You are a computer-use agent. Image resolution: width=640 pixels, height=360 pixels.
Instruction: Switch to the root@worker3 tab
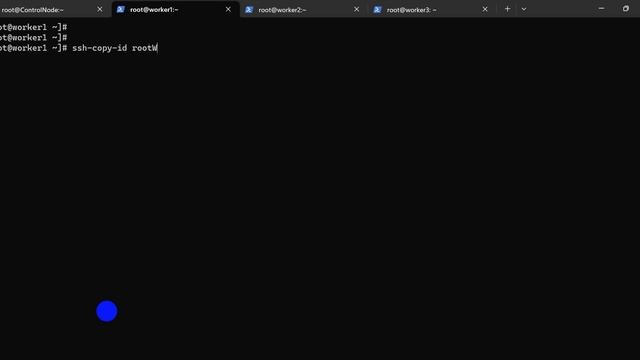tap(432, 9)
